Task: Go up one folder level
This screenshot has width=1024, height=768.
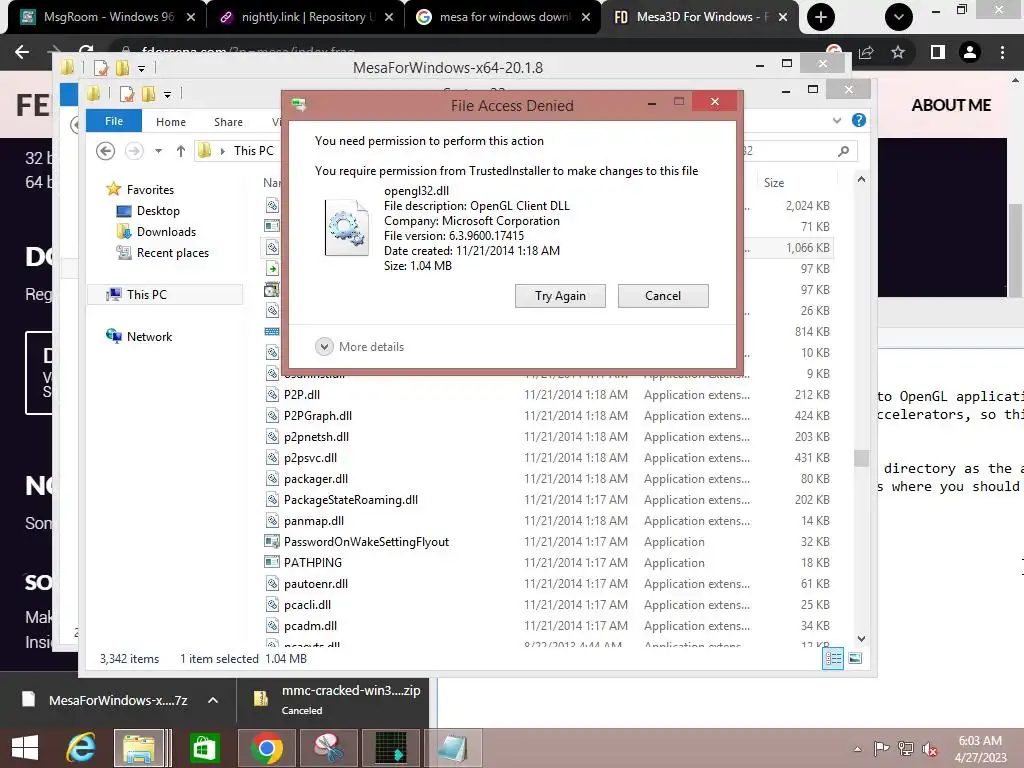Action: [181, 151]
